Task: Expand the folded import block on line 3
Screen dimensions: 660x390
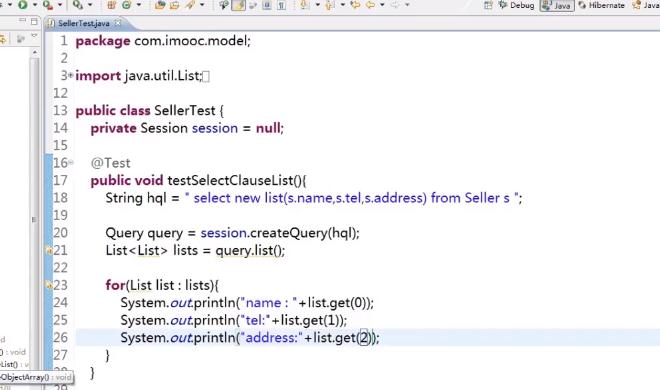Action: point(71,75)
